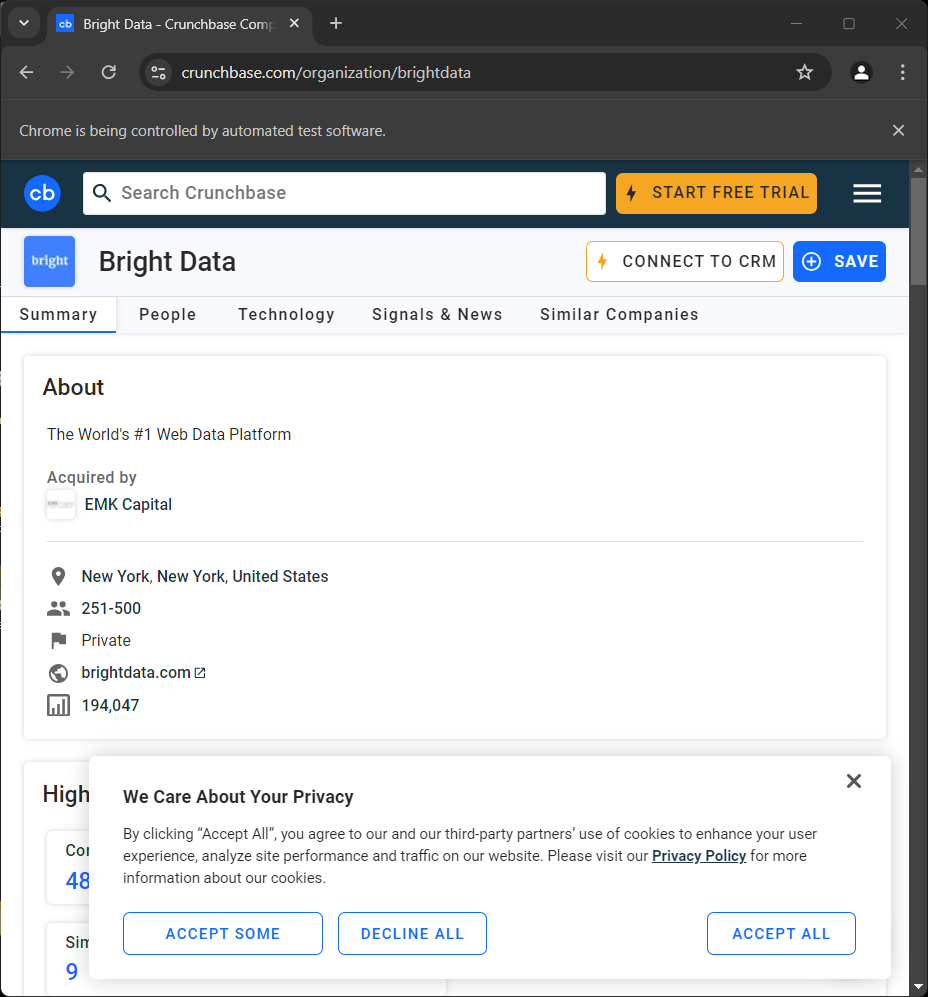Dismiss the automated test software banner
The width and height of the screenshot is (928, 997).
coord(898,130)
